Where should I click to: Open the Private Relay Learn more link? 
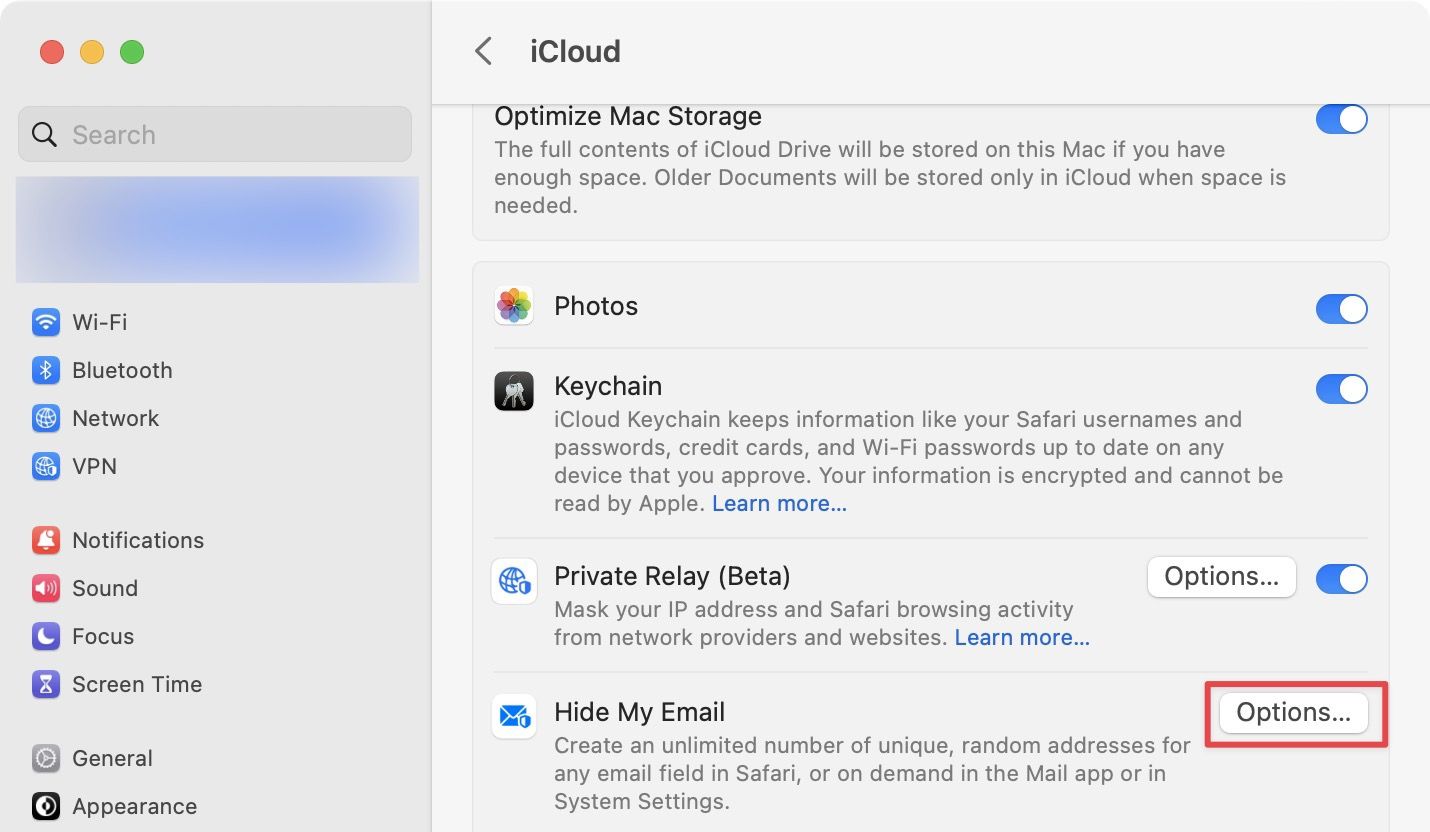1021,637
